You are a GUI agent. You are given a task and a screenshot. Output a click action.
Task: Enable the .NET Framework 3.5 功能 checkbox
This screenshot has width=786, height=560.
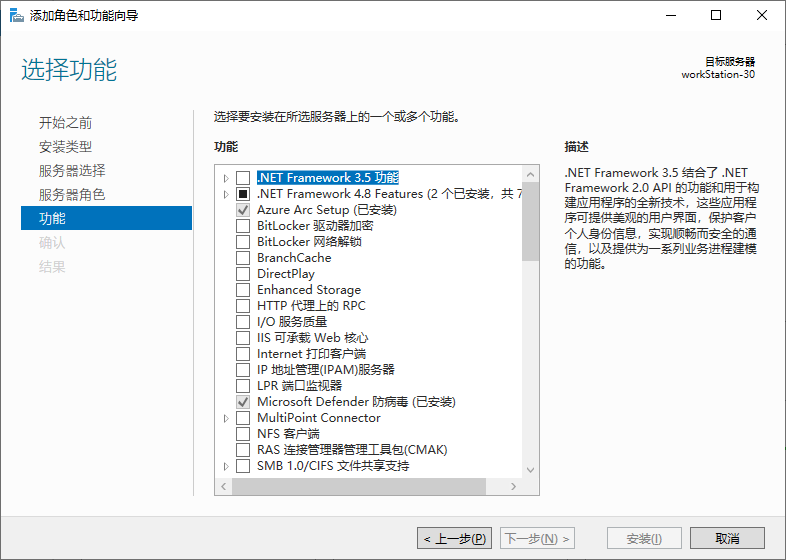tap(243, 178)
